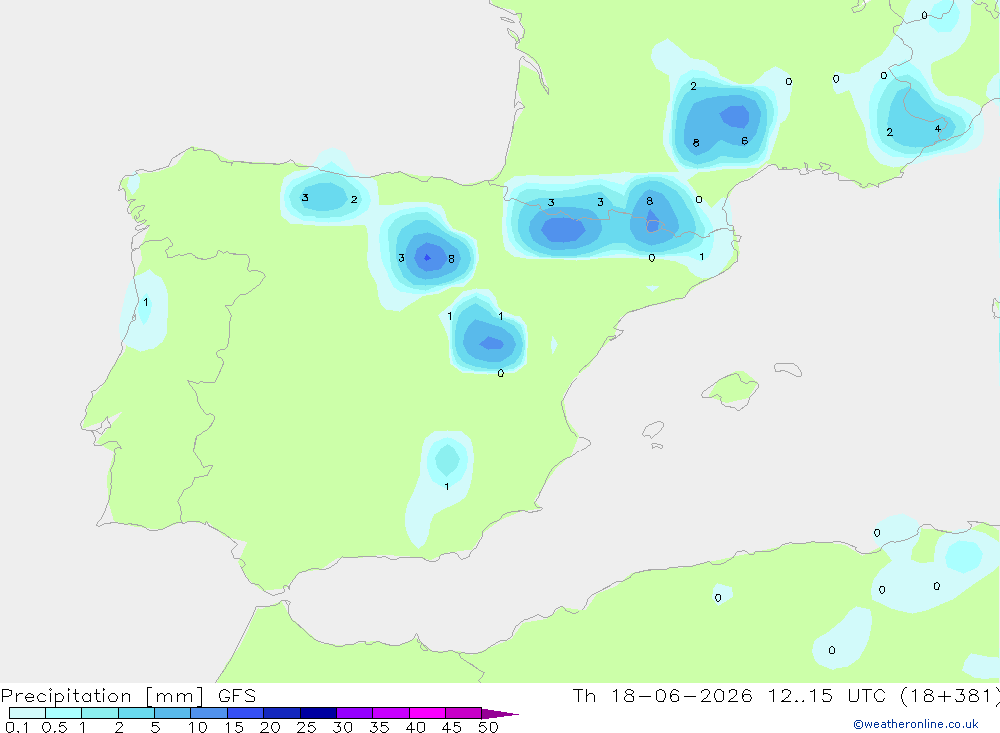This screenshot has width=1000, height=733.
Task: Click the '35' legend scale label
Action: click(x=379, y=727)
